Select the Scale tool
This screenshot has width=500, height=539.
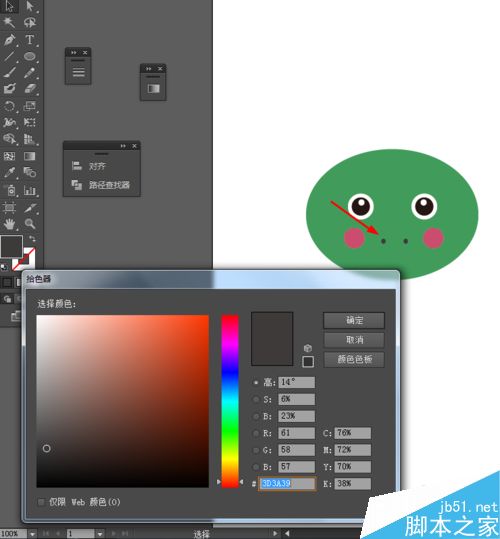[x=30, y=106]
